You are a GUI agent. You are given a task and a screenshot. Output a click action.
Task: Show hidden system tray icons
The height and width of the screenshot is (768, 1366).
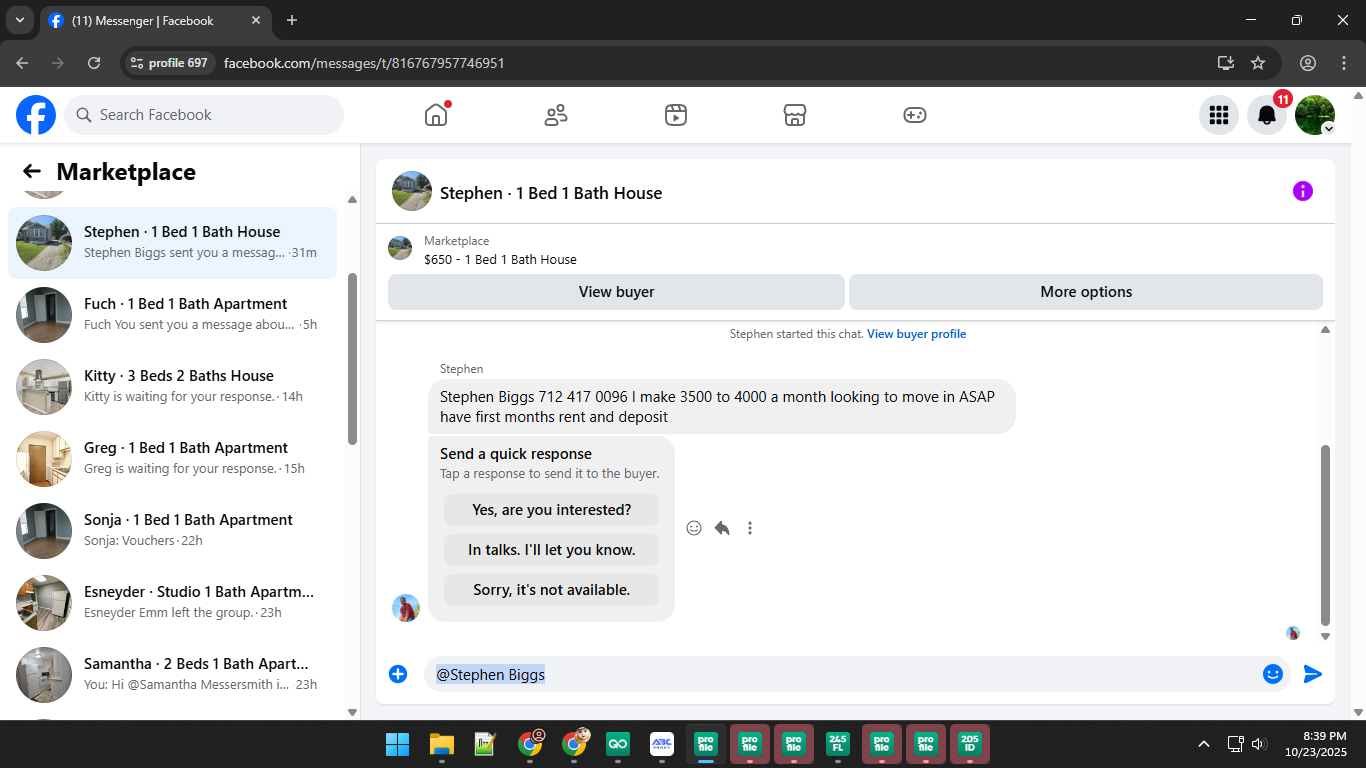(x=1204, y=744)
